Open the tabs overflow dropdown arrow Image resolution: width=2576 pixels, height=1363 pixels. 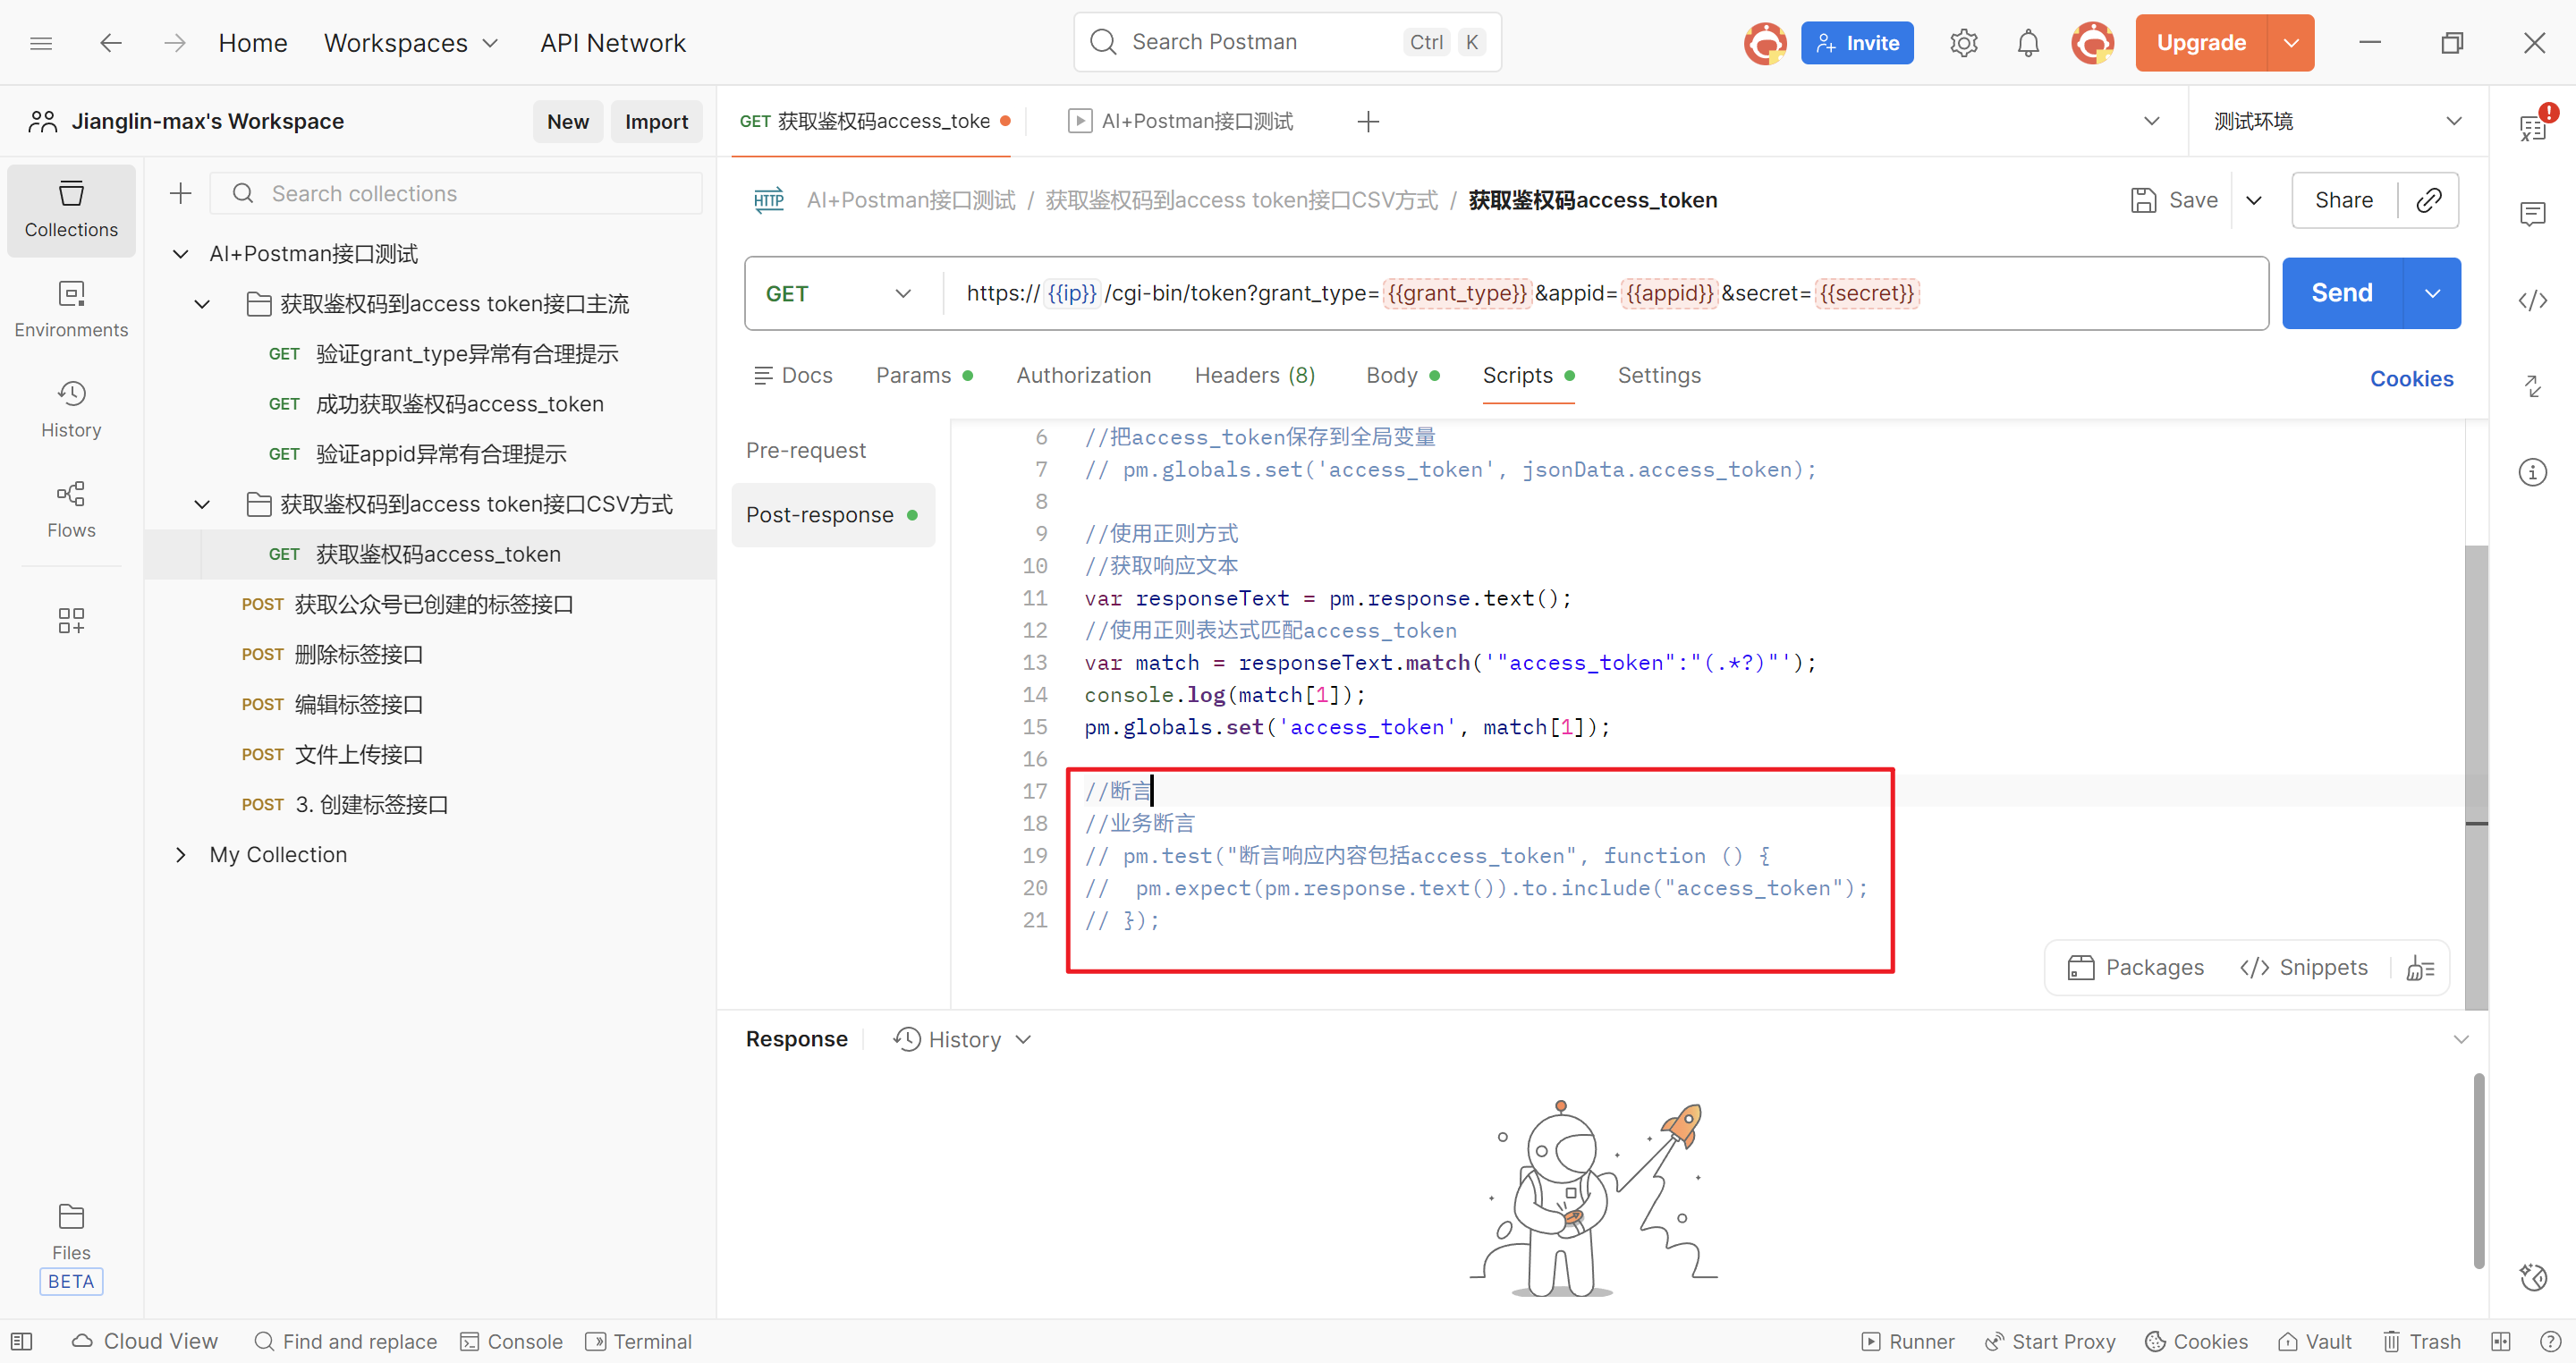(2151, 121)
